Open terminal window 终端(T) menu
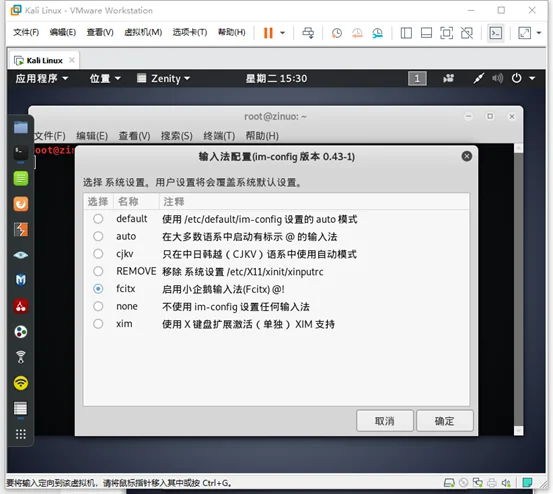The image size is (553, 494). tap(219, 136)
